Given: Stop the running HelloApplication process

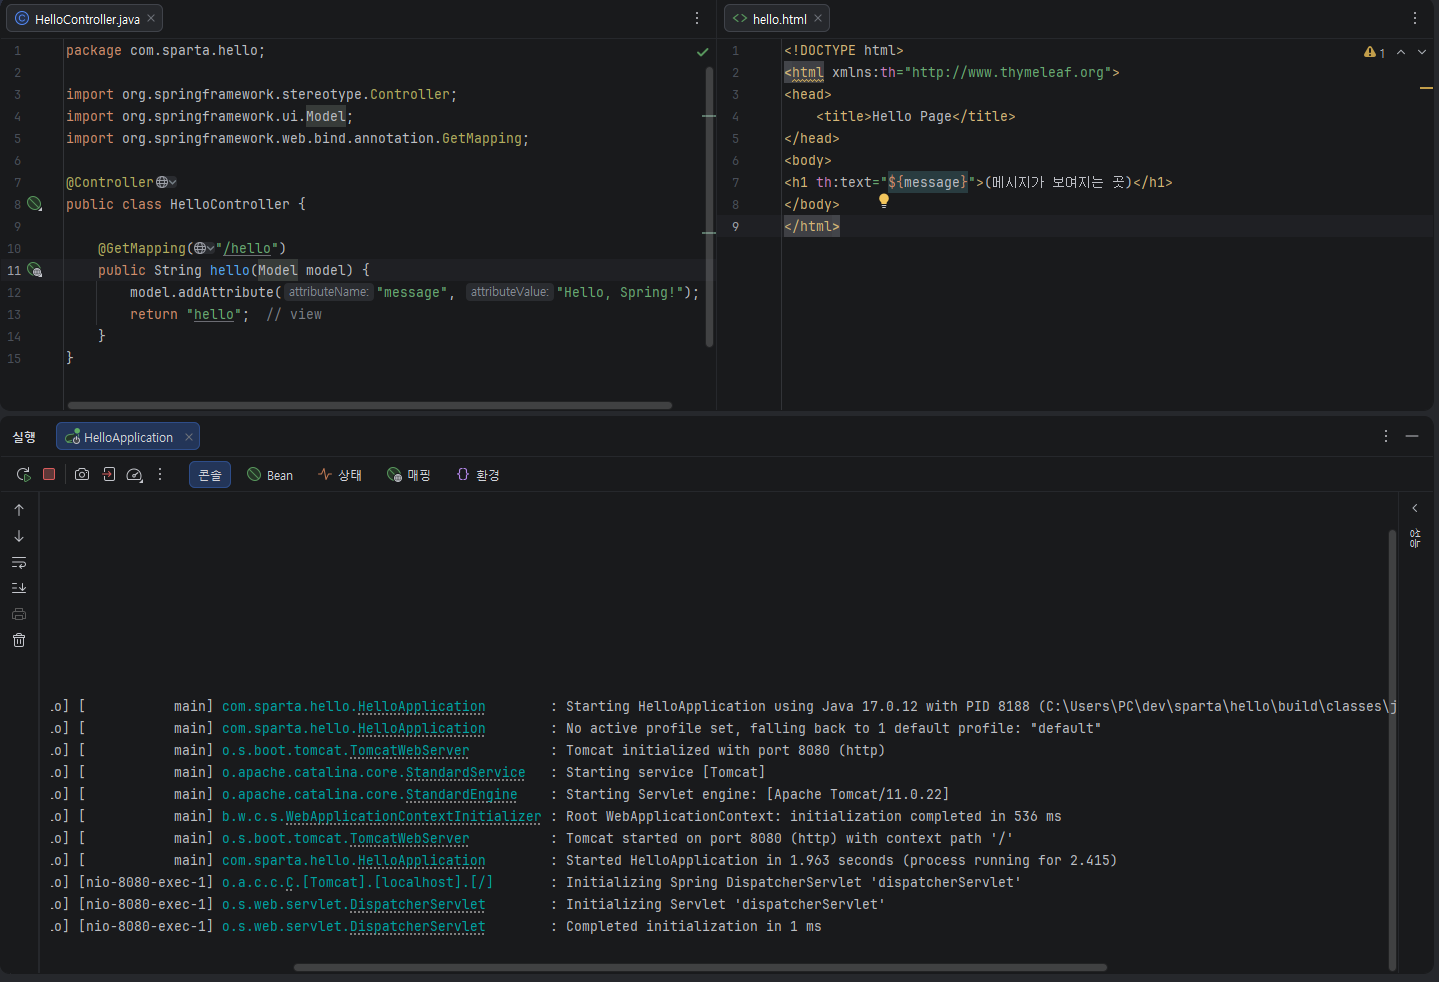Looking at the screenshot, I should tap(49, 474).
